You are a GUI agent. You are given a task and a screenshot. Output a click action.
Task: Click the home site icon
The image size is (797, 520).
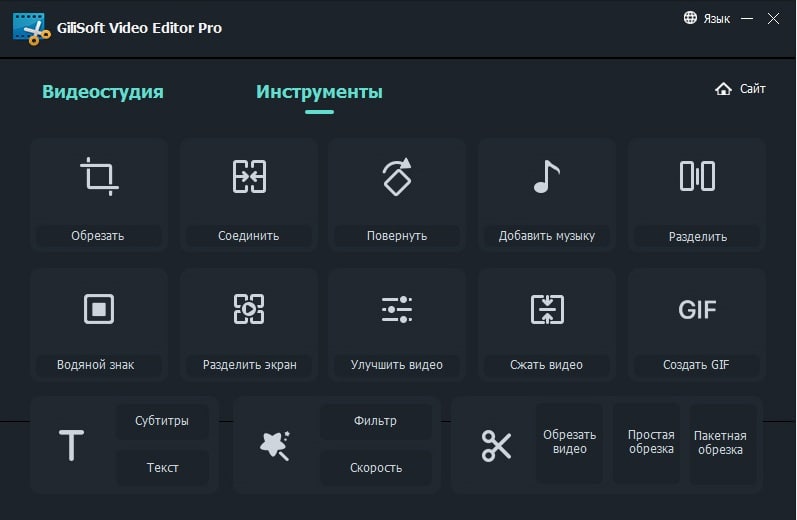[723, 89]
